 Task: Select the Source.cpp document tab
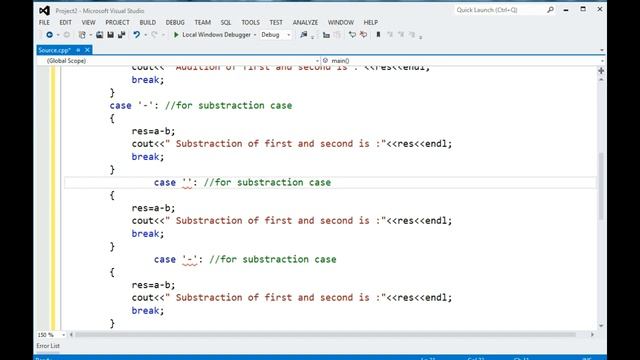click(x=55, y=50)
